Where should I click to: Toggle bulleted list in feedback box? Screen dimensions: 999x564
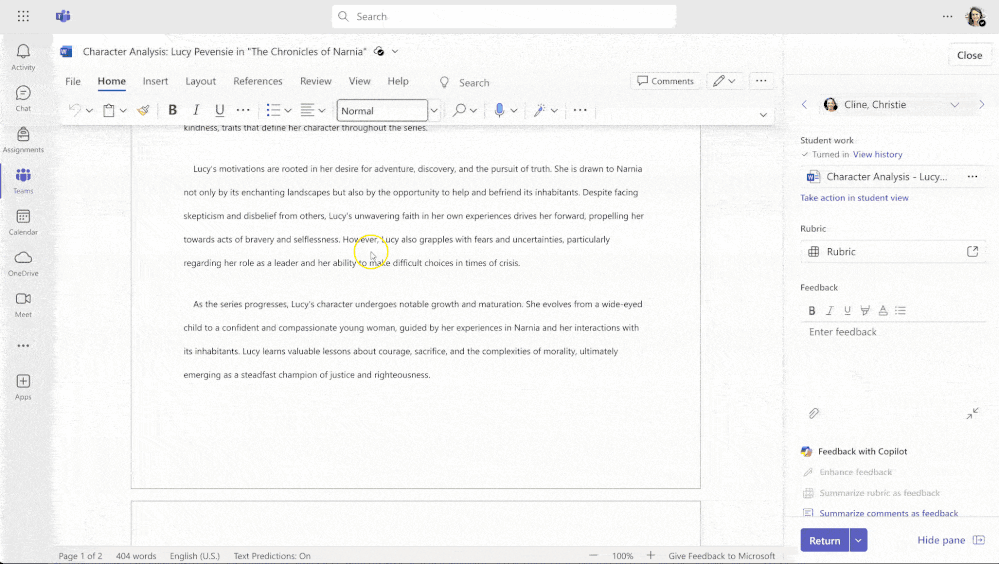(x=900, y=311)
